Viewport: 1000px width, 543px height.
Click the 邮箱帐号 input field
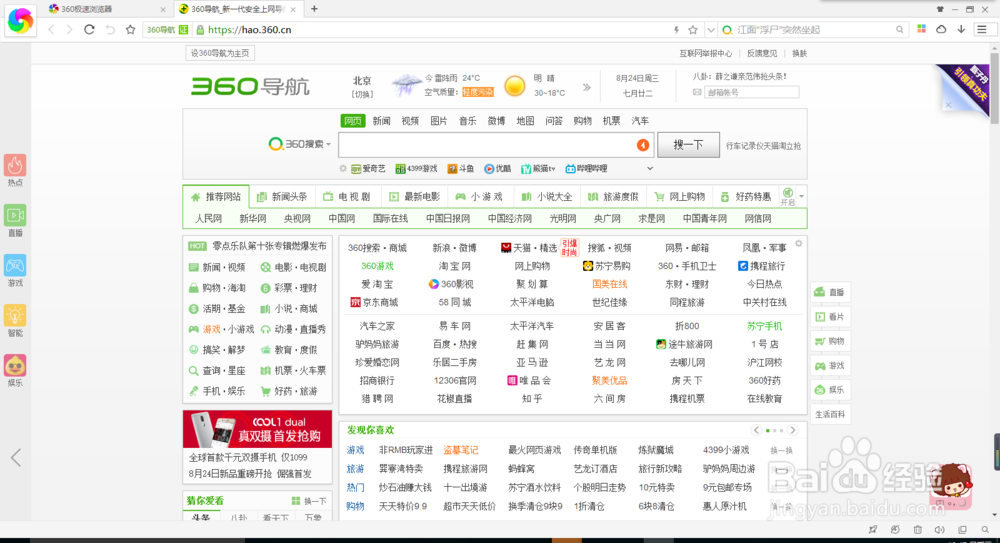tap(751, 92)
